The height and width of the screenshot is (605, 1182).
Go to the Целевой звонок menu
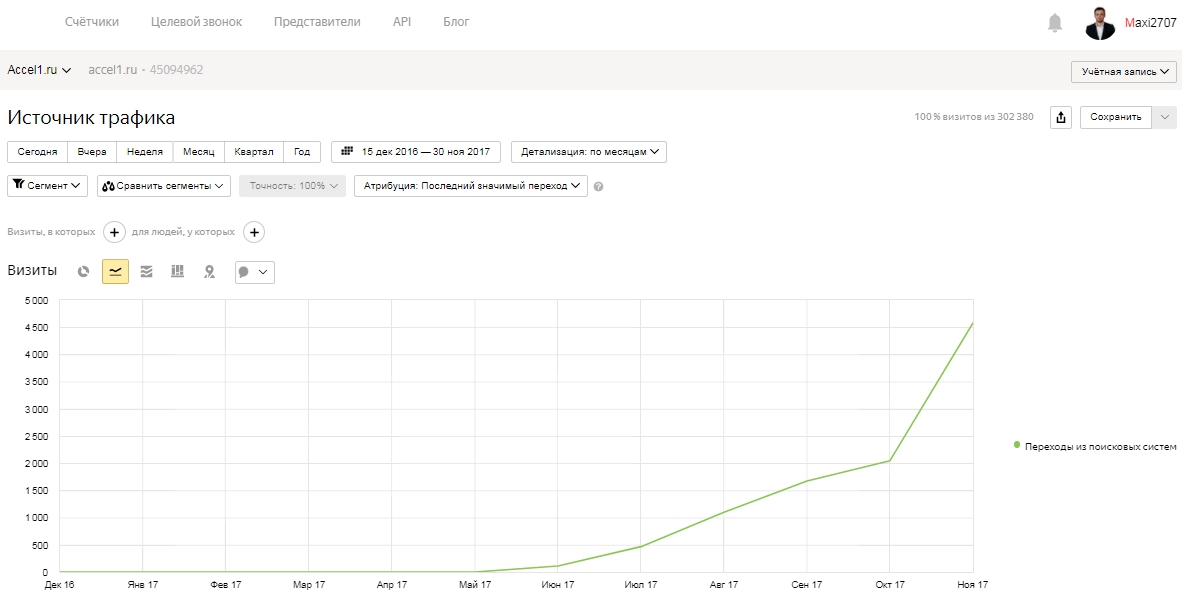pos(197,22)
